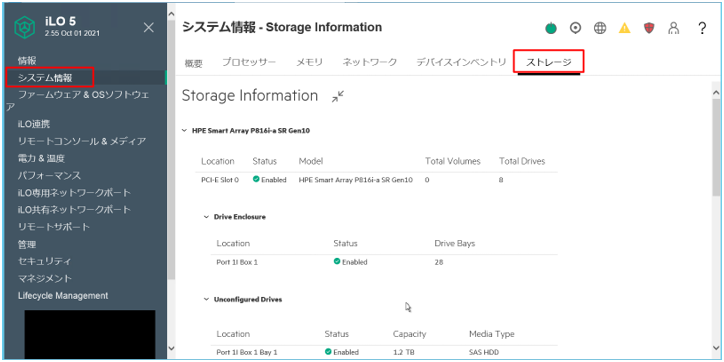Open help with the question mark icon

click(702, 29)
